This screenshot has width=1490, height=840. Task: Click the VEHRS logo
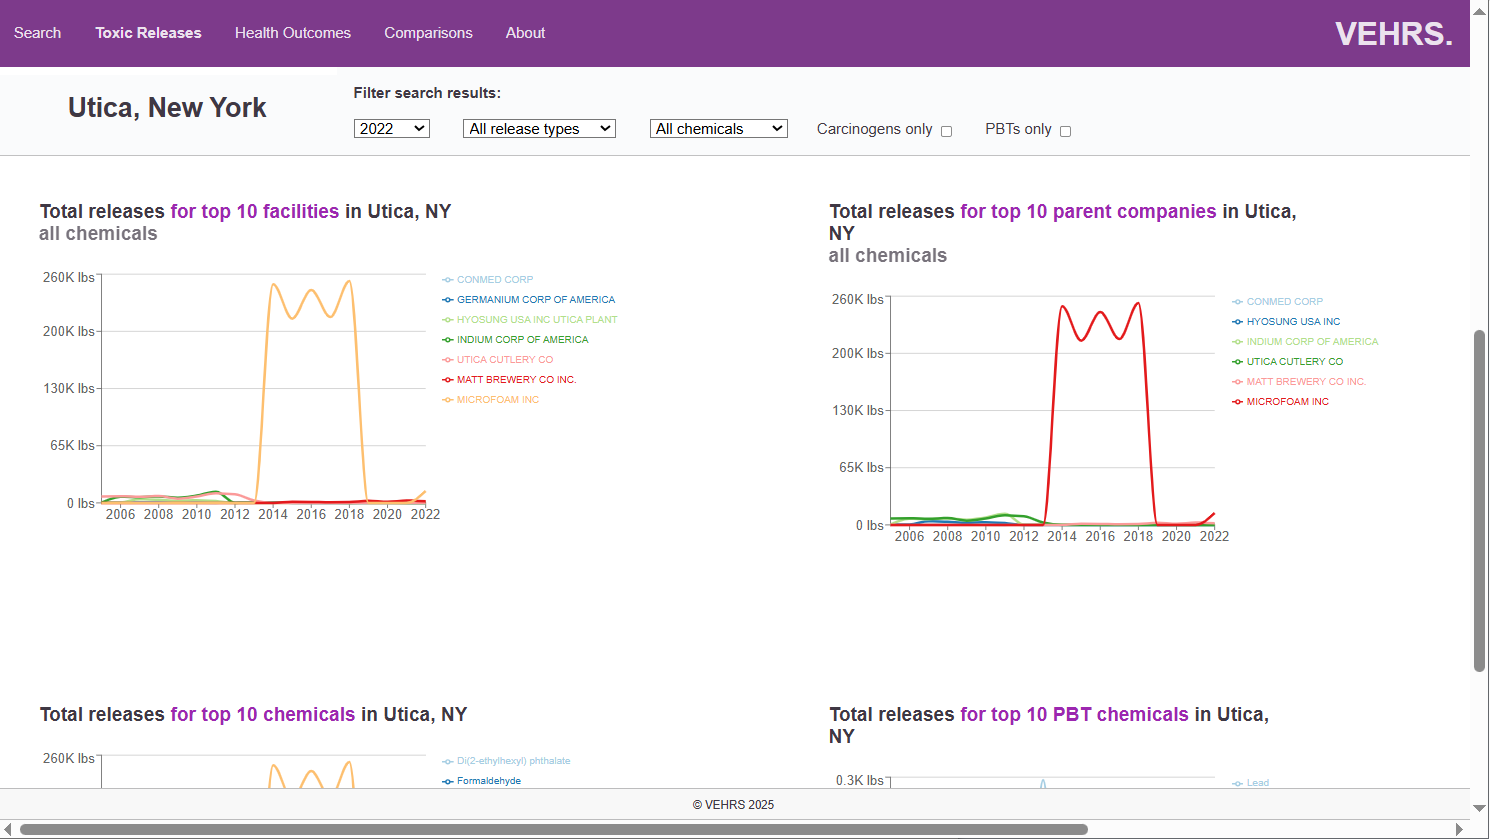[1393, 34]
